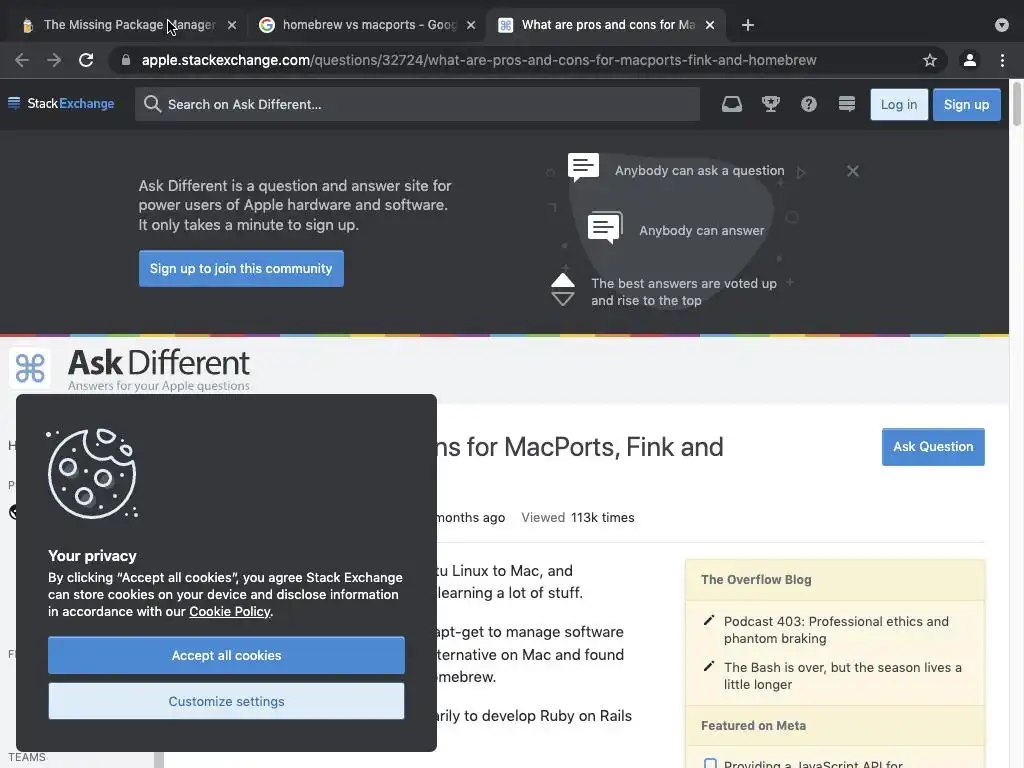
Task: Click the 'Your privacy' heading
Action: [92, 556]
